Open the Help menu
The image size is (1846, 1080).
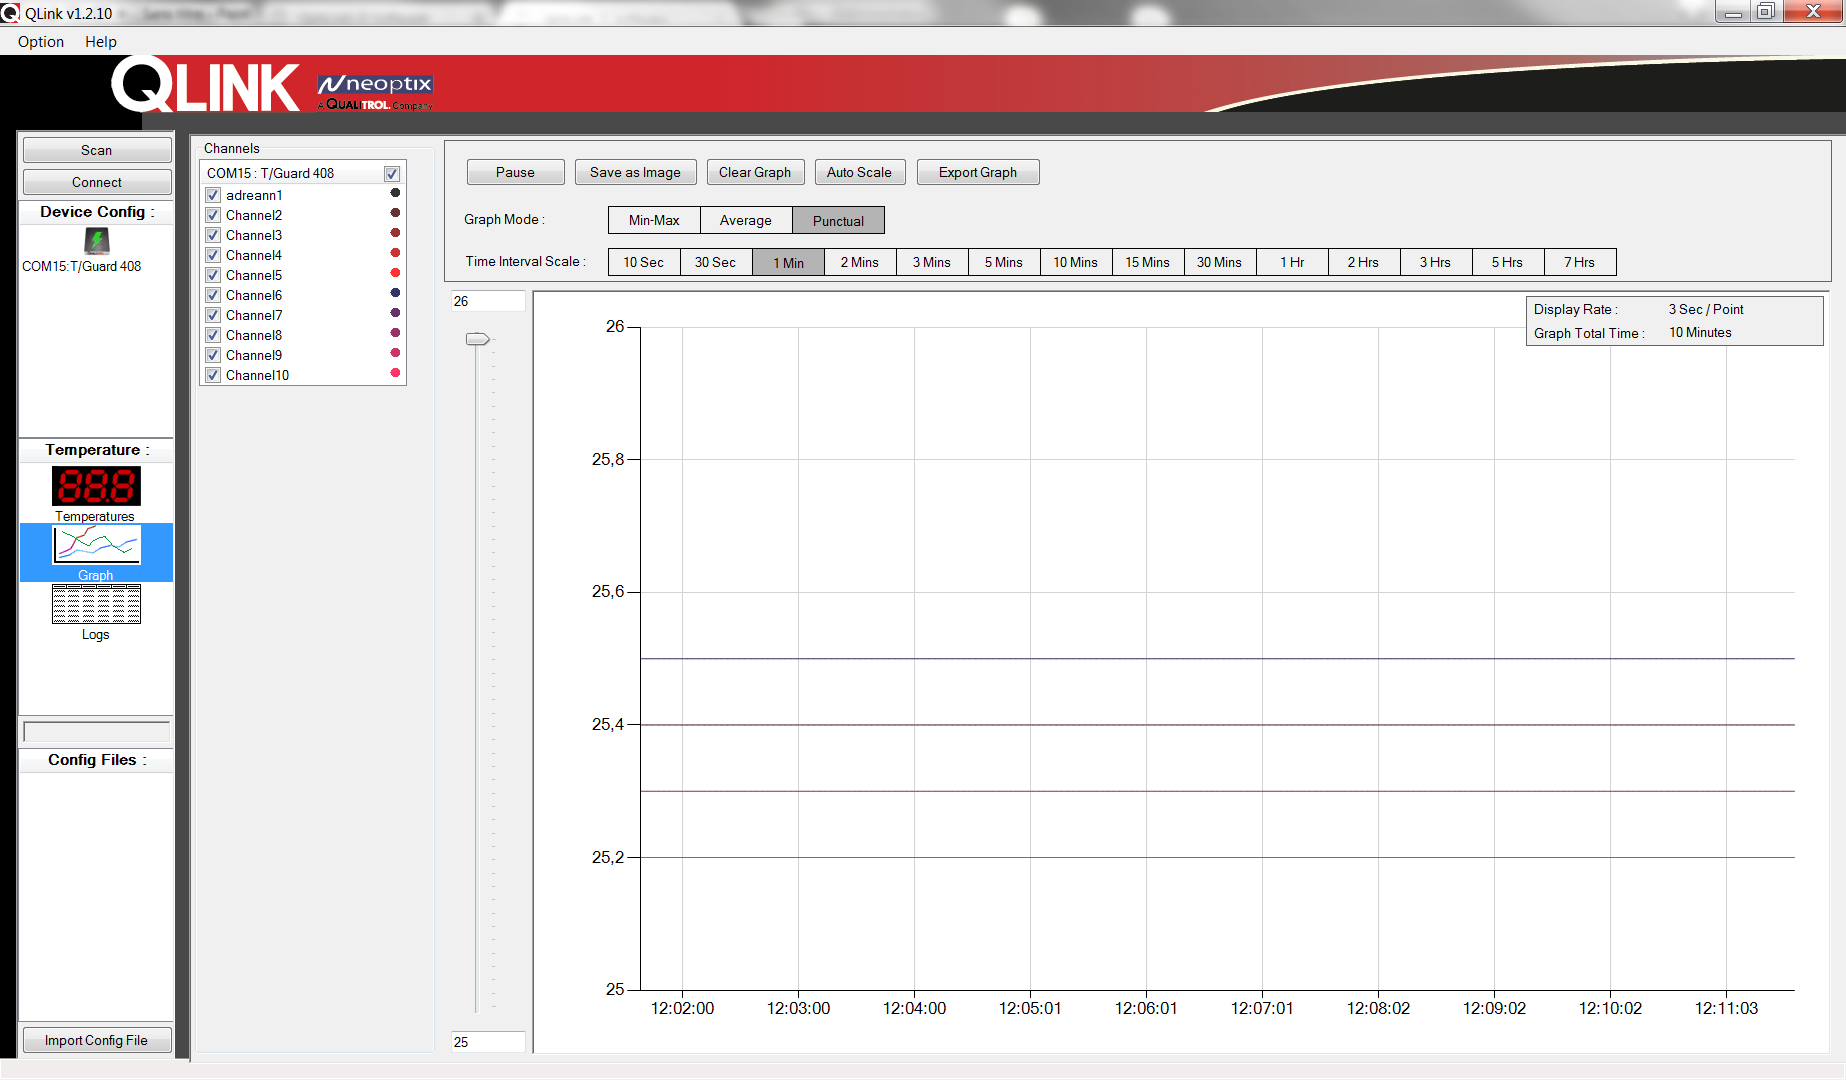[x=101, y=42]
